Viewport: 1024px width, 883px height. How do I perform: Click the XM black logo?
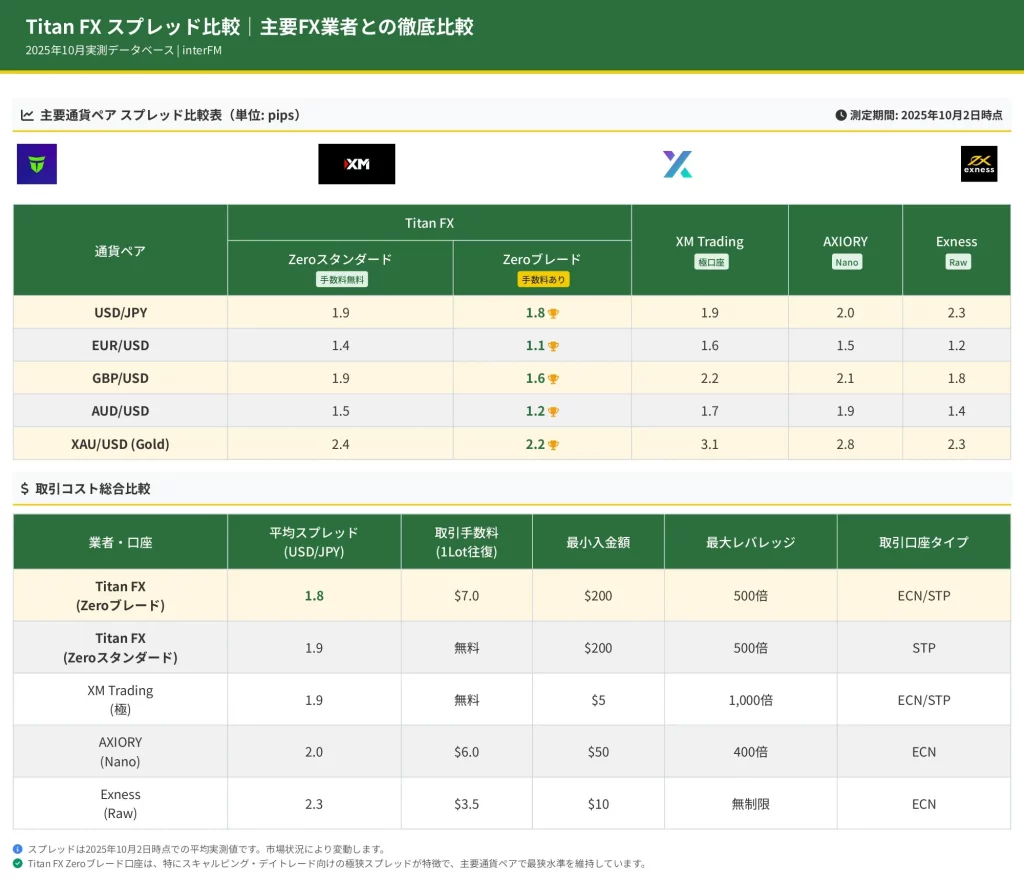[x=356, y=164]
